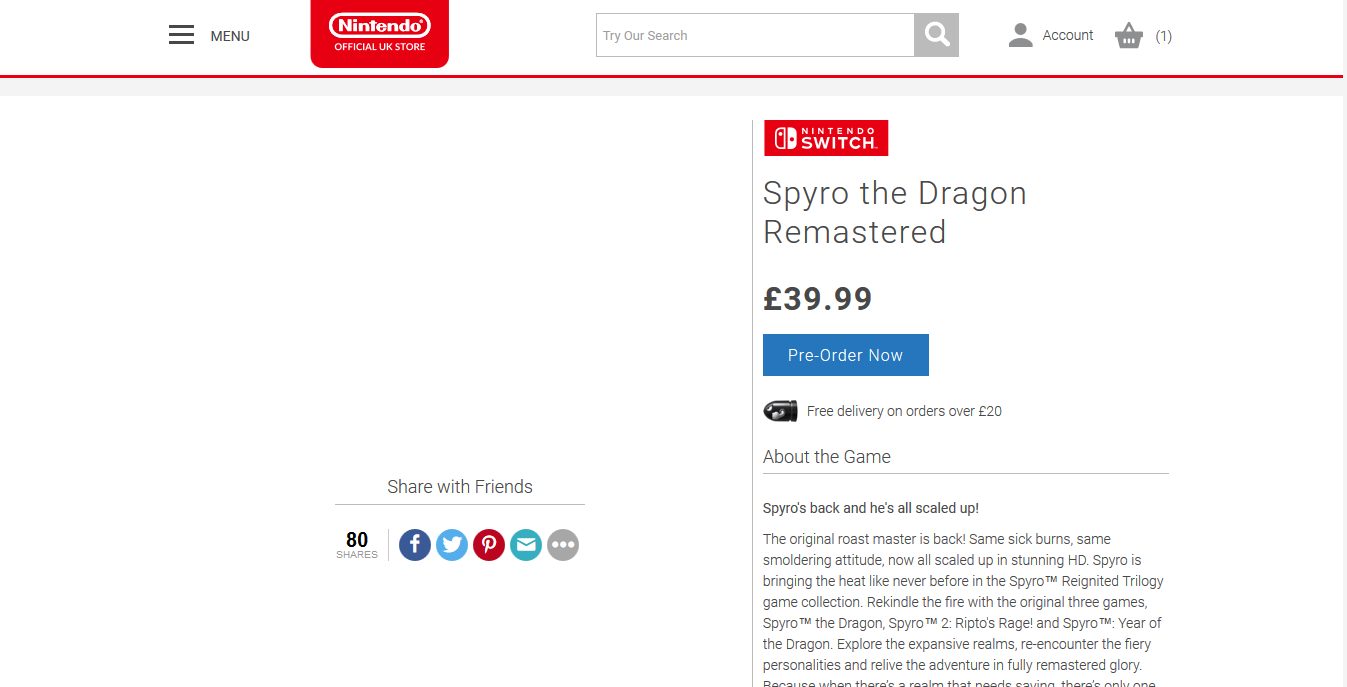Share the product on Twitter
The width and height of the screenshot is (1347, 687).
[x=452, y=545]
